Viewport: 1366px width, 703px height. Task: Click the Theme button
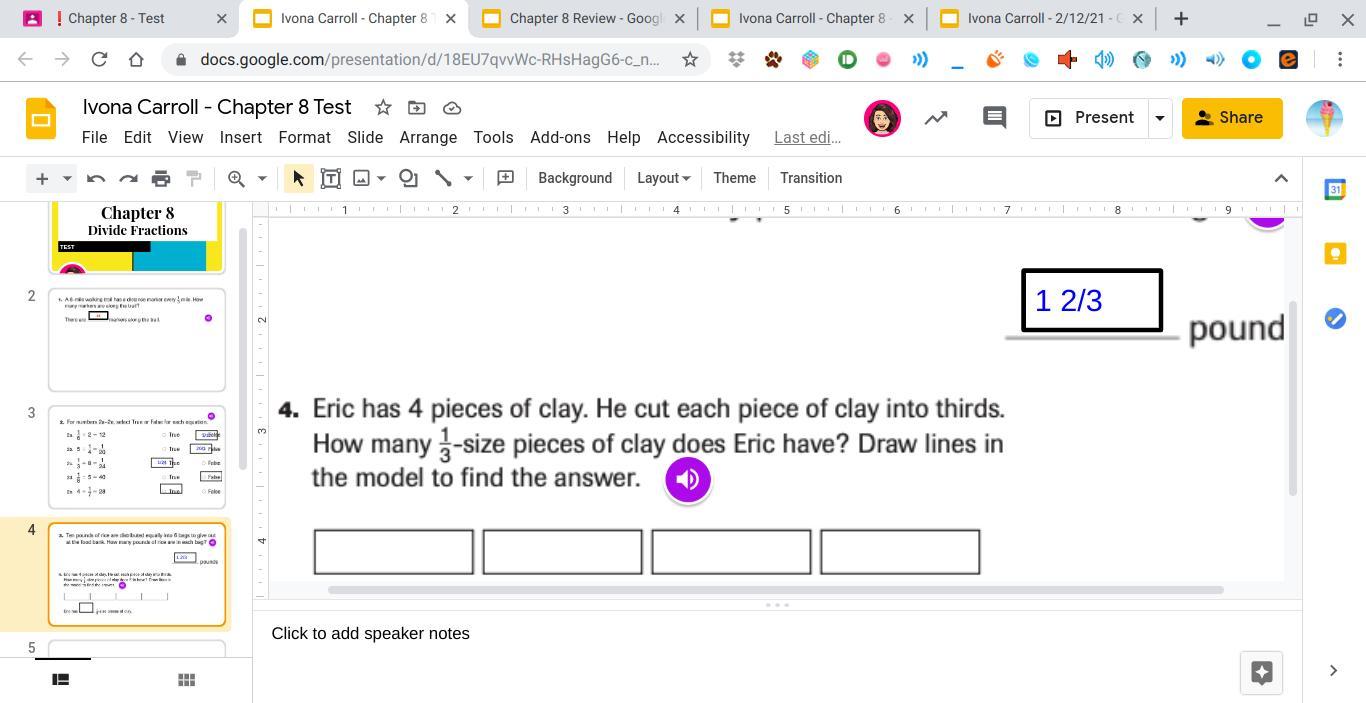[x=734, y=178]
